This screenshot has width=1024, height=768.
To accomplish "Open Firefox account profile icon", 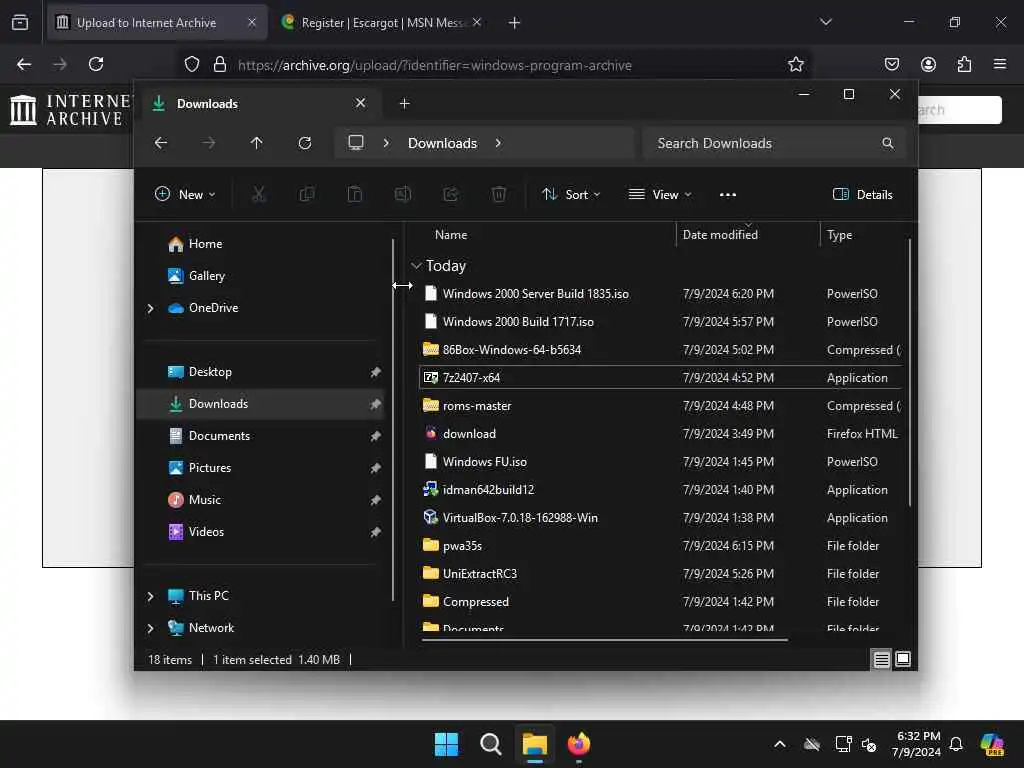I will [928, 64].
